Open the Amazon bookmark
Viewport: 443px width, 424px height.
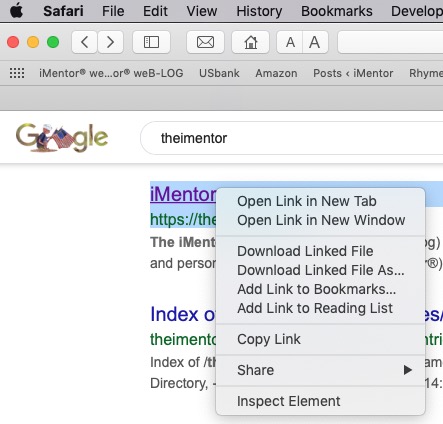[276, 73]
